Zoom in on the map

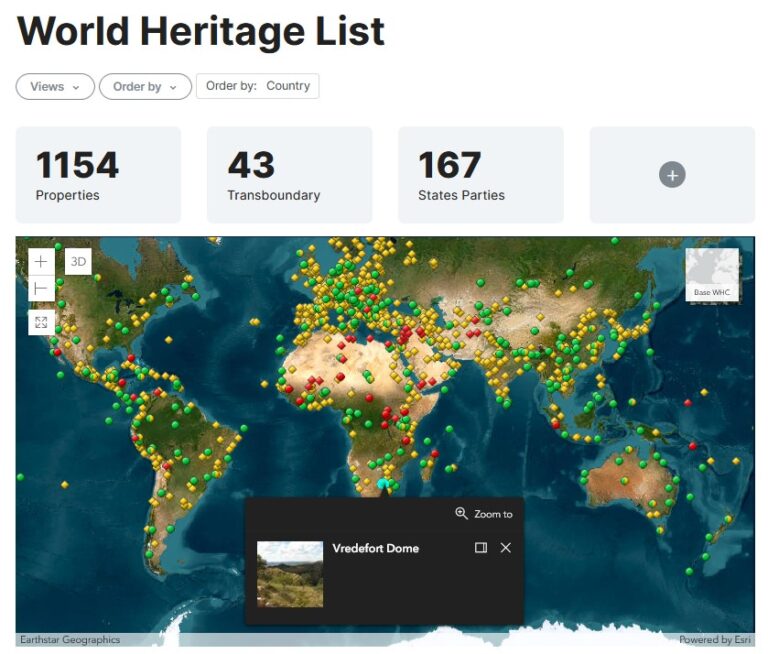pos(41,262)
